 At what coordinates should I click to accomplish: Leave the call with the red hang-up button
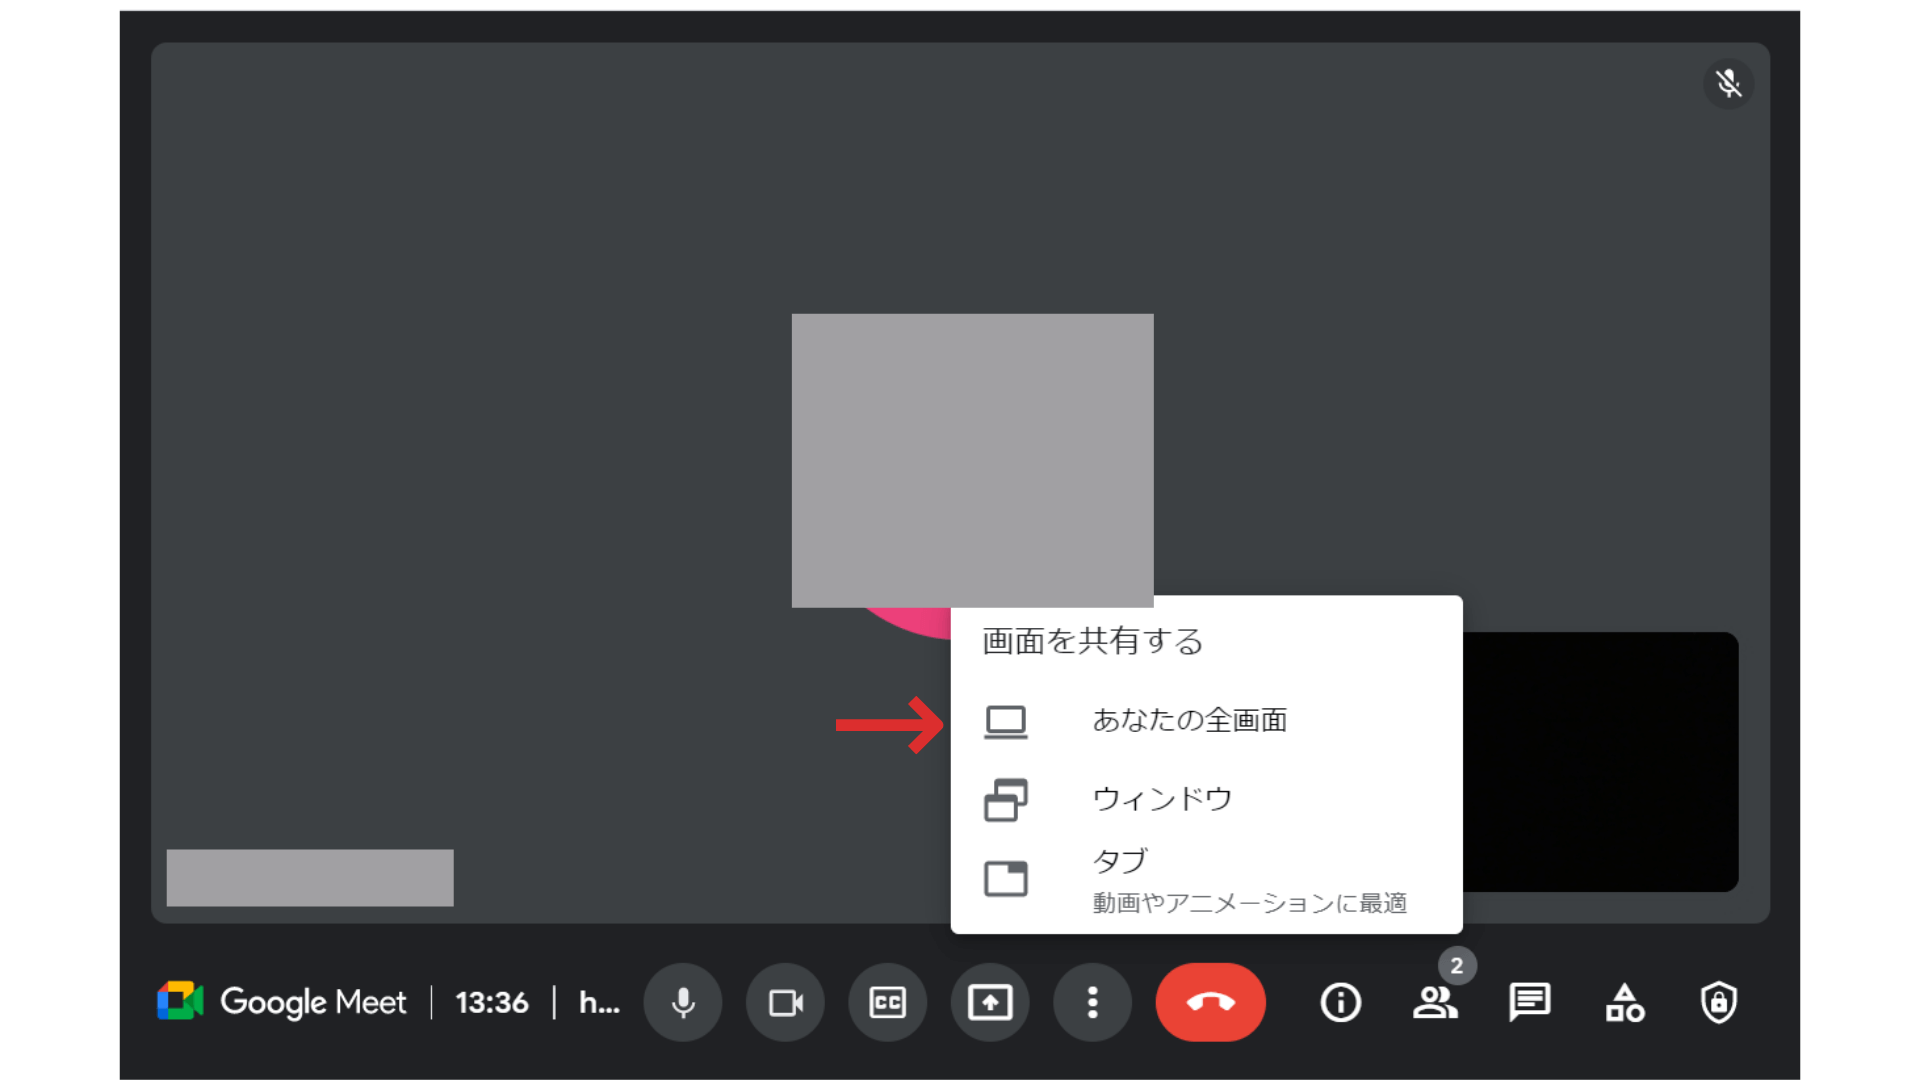[1211, 1002]
